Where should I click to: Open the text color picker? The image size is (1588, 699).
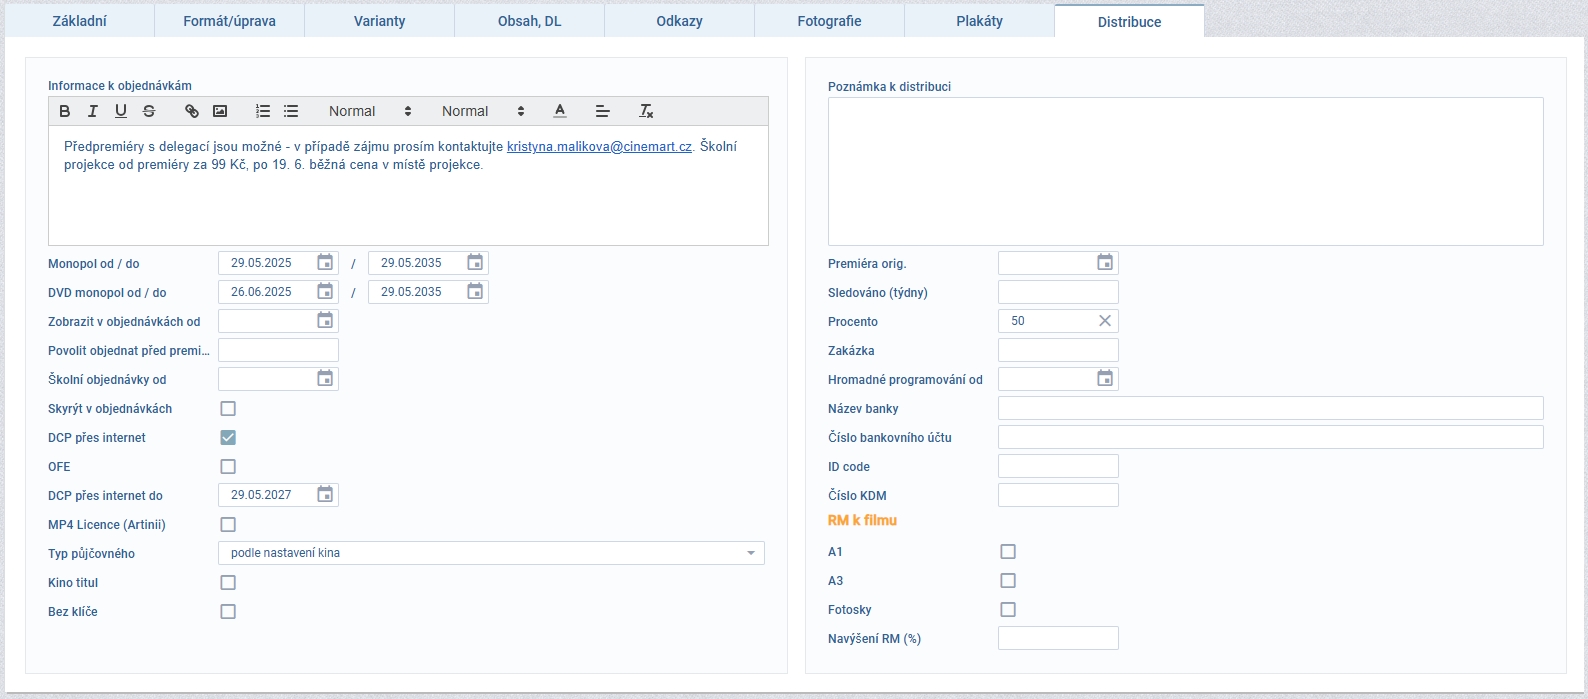[560, 111]
